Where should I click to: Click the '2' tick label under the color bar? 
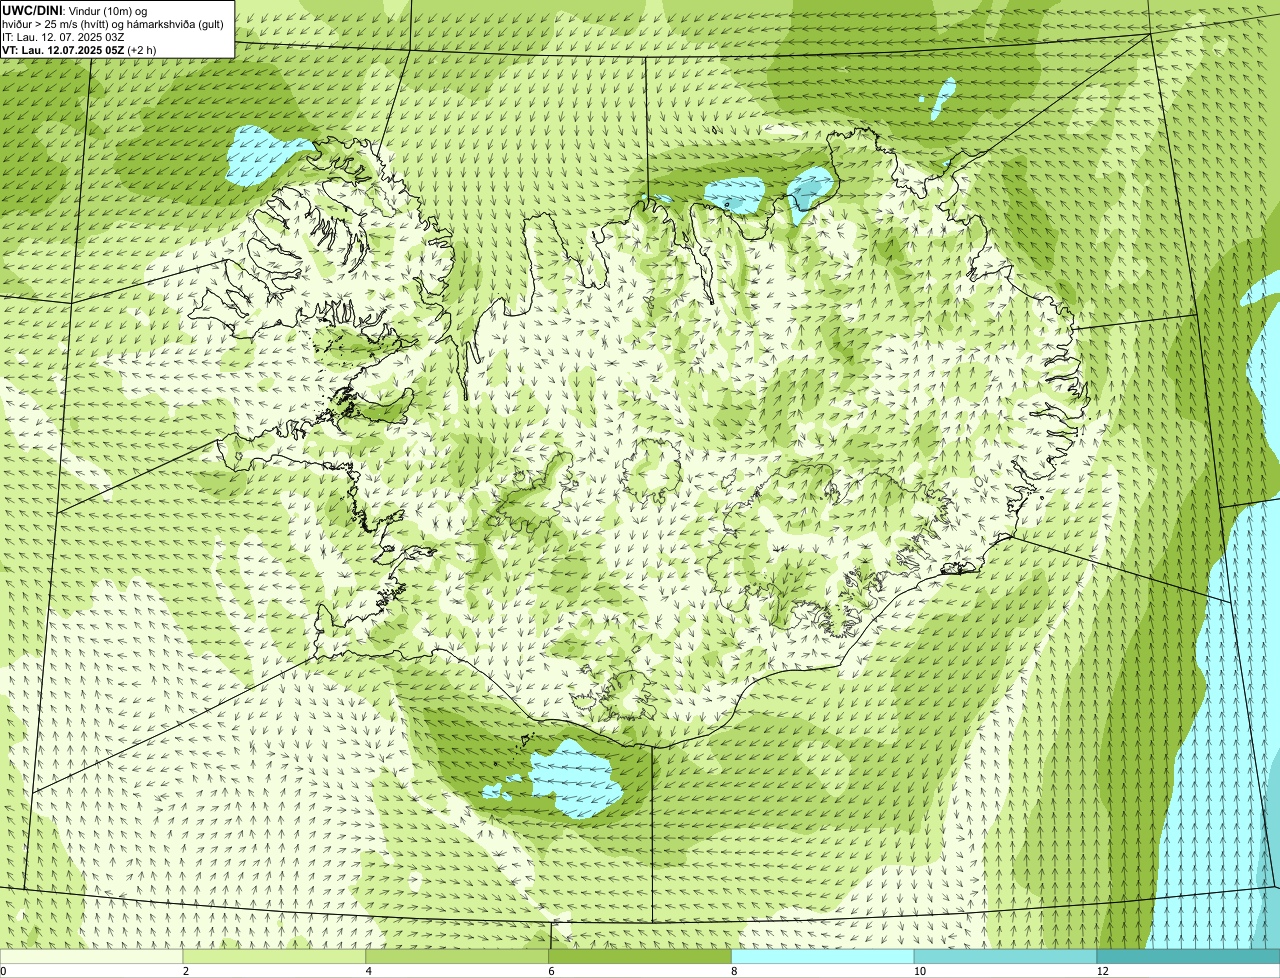coord(186,971)
